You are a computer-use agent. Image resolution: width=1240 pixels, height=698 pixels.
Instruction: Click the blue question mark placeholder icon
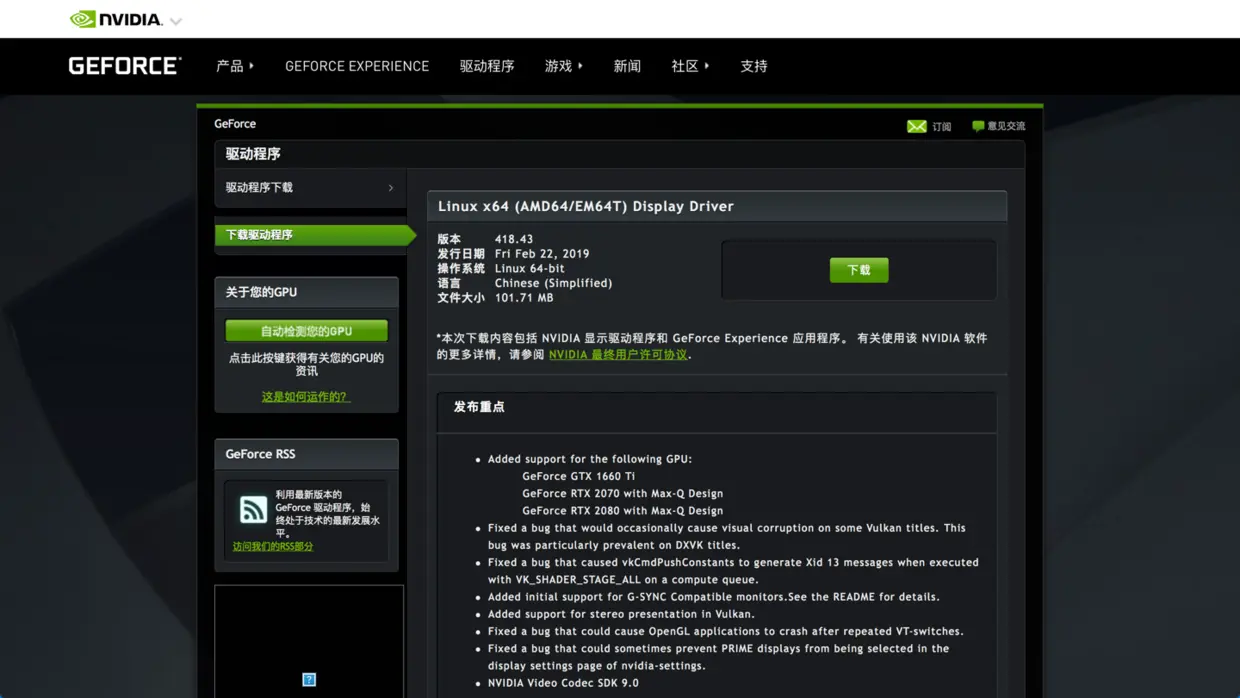(309, 680)
